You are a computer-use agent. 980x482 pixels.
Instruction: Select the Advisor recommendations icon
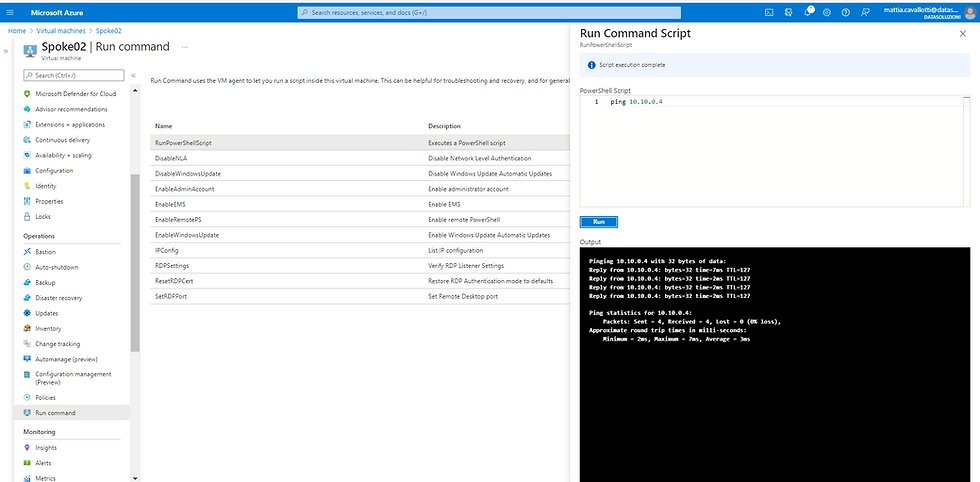(x=27, y=109)
